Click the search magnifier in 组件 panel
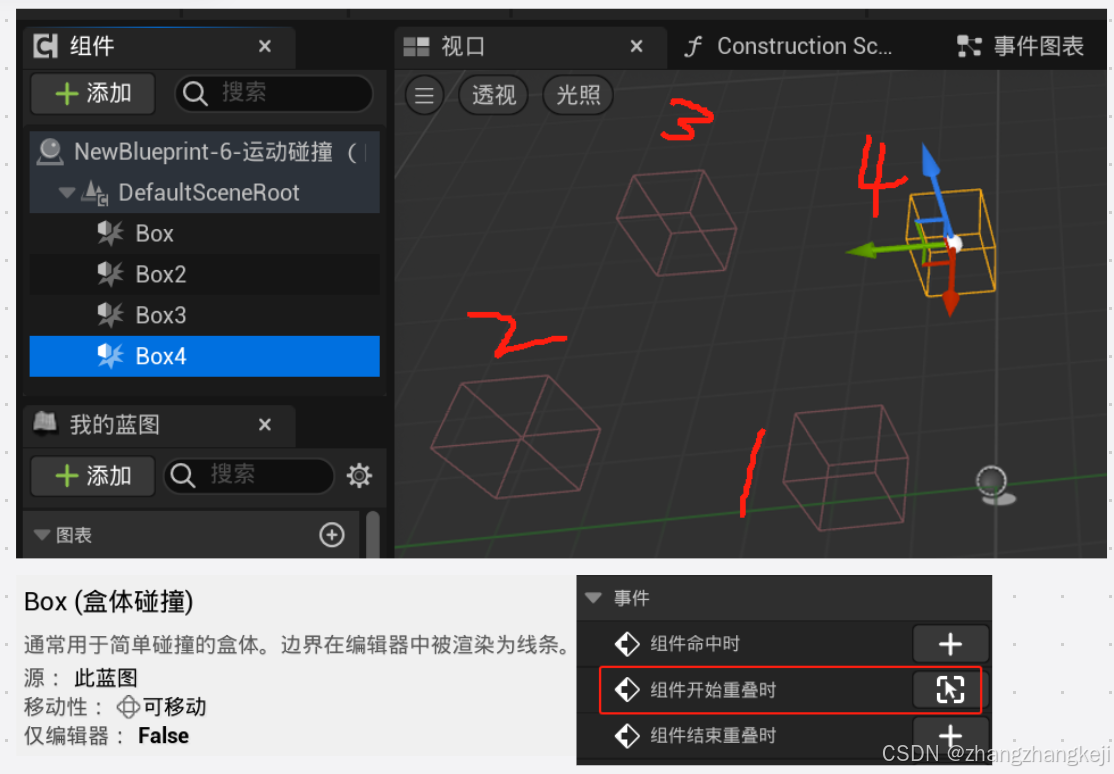Screen dimensions: 1114x774 click(194, 93)
